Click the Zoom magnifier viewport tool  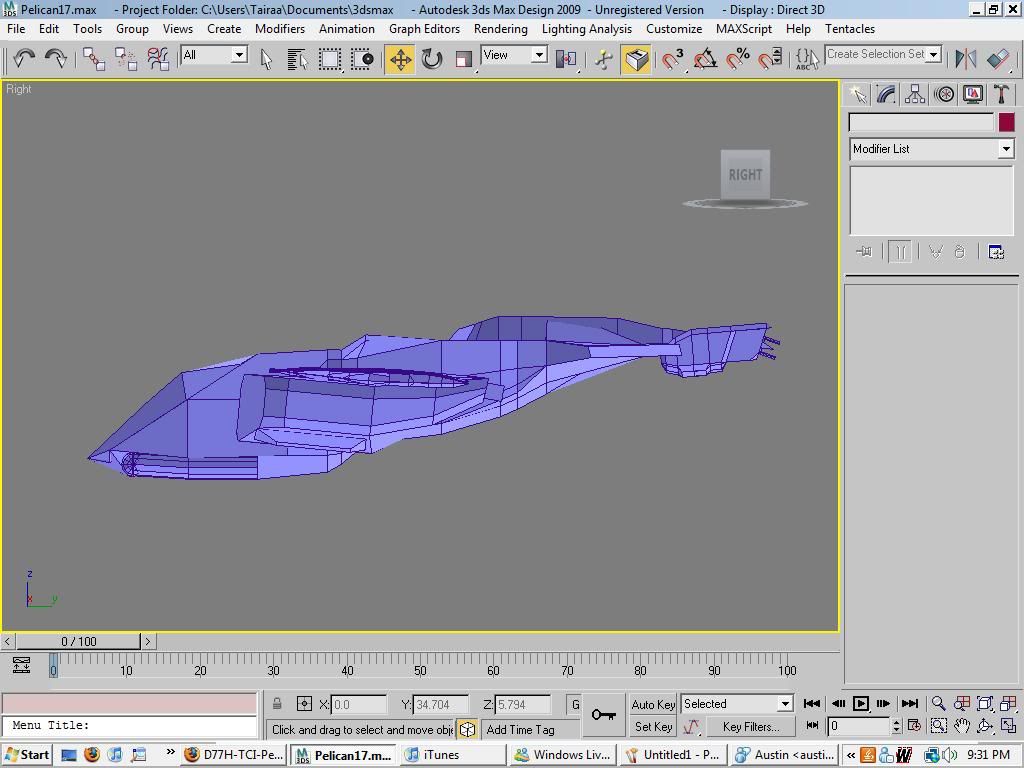click(x=938, y=703)
